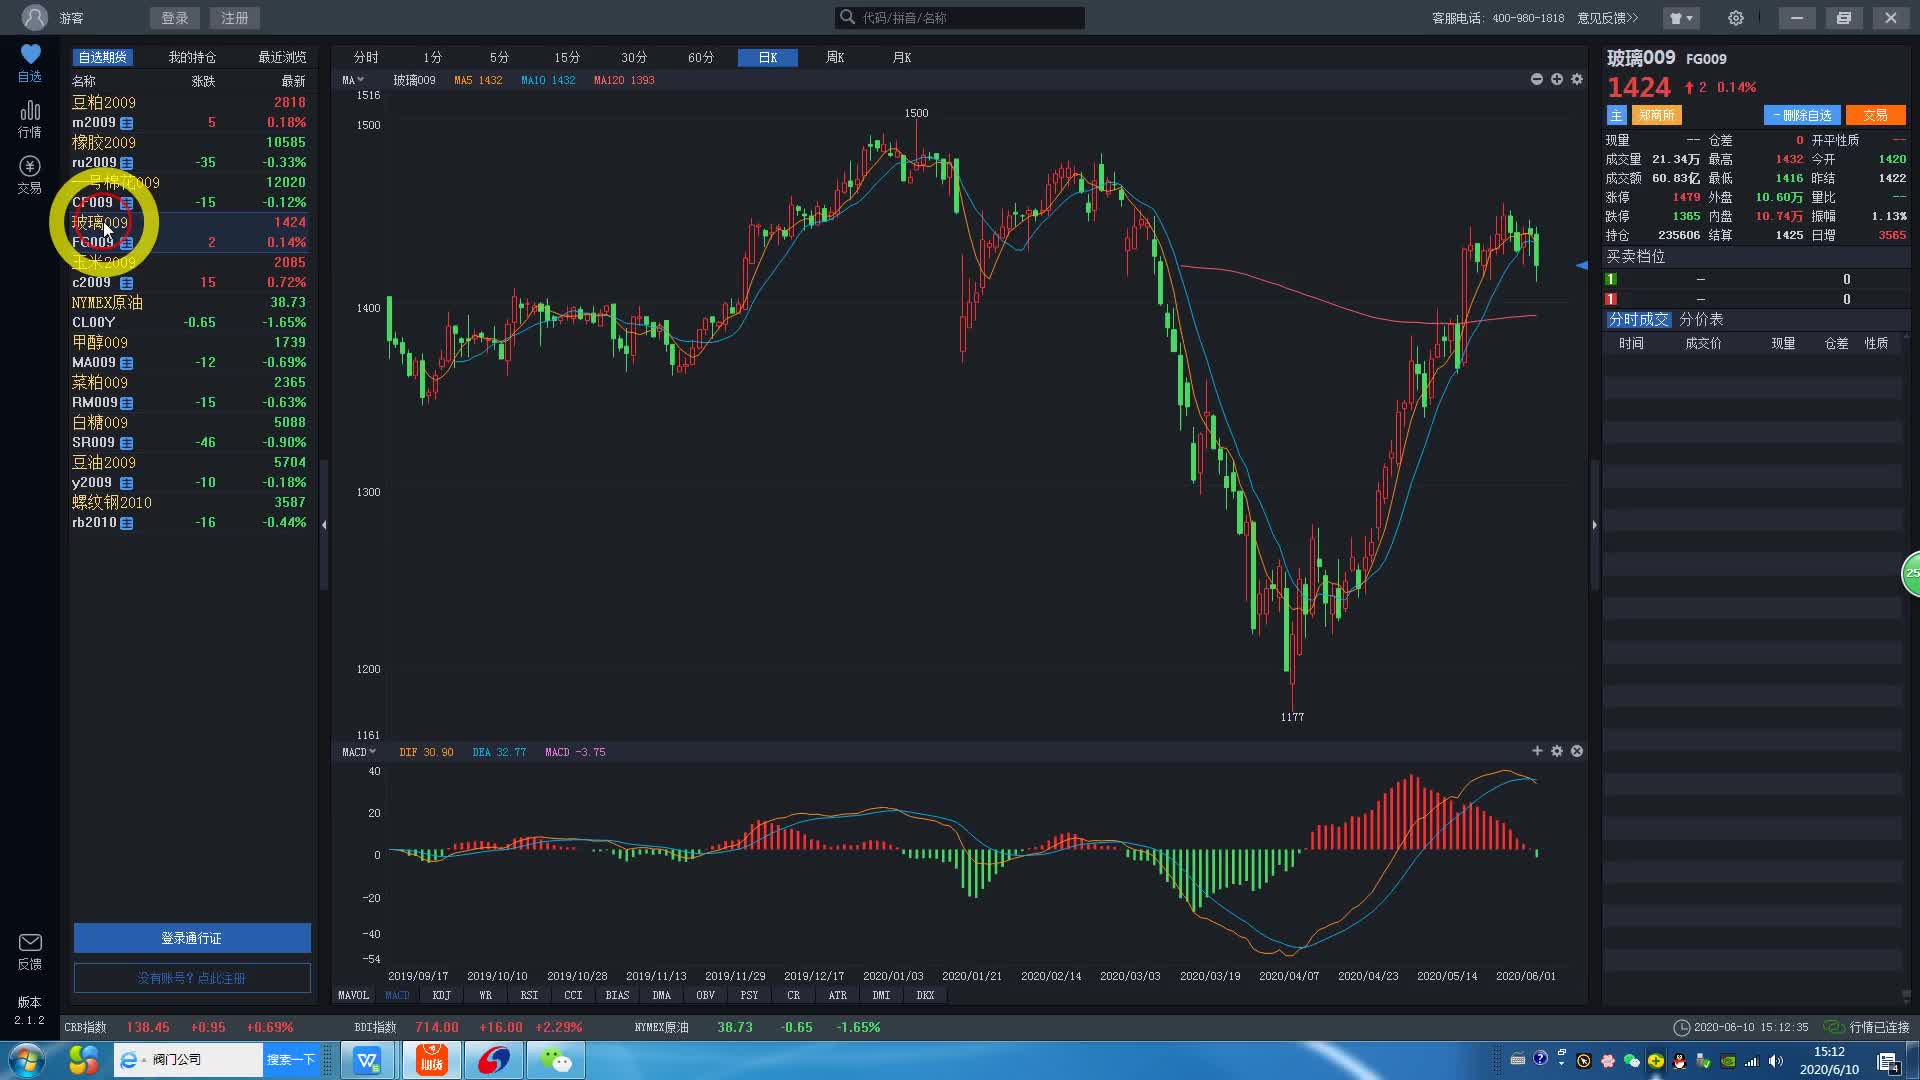Select the 最近浏览 tab in the watchlist
Image resolution: width=1920 pixels, height=1080 pixels.
[282, 58]
